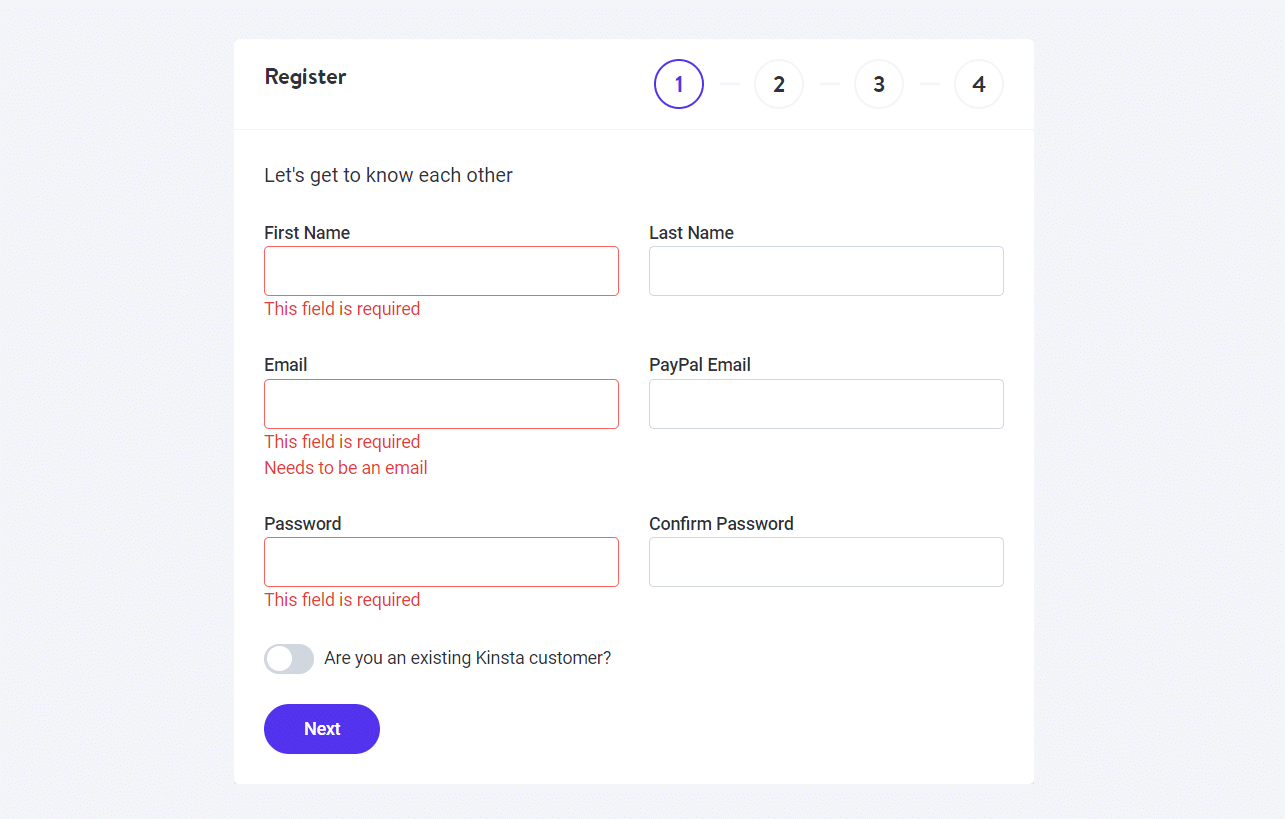Focus the Password input field
The width and height of the screenshot is (1285, 819).
pyautogui.click(x=441, y=561)
